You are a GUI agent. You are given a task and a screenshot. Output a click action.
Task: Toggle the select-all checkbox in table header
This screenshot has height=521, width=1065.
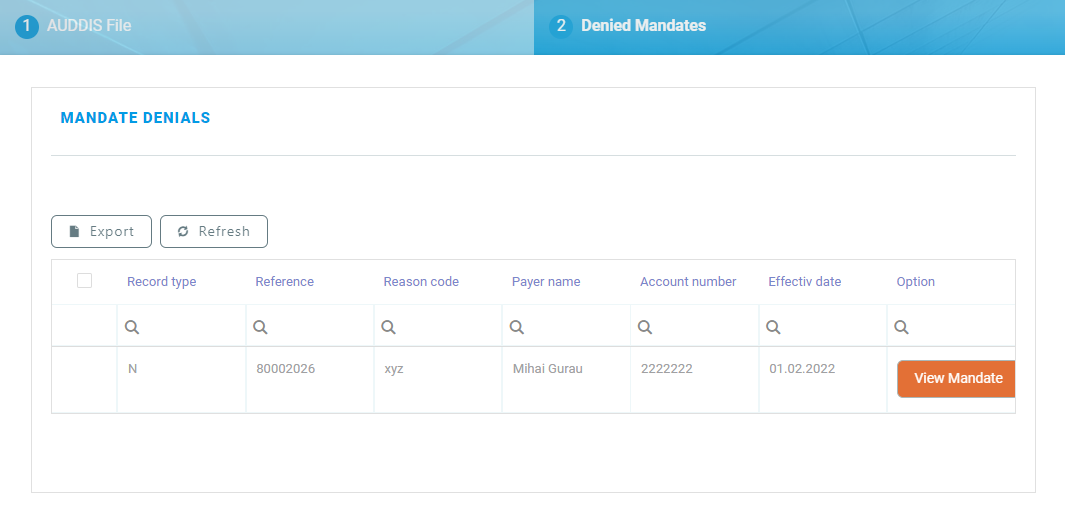pyautogui.click(x=85, y=281)
